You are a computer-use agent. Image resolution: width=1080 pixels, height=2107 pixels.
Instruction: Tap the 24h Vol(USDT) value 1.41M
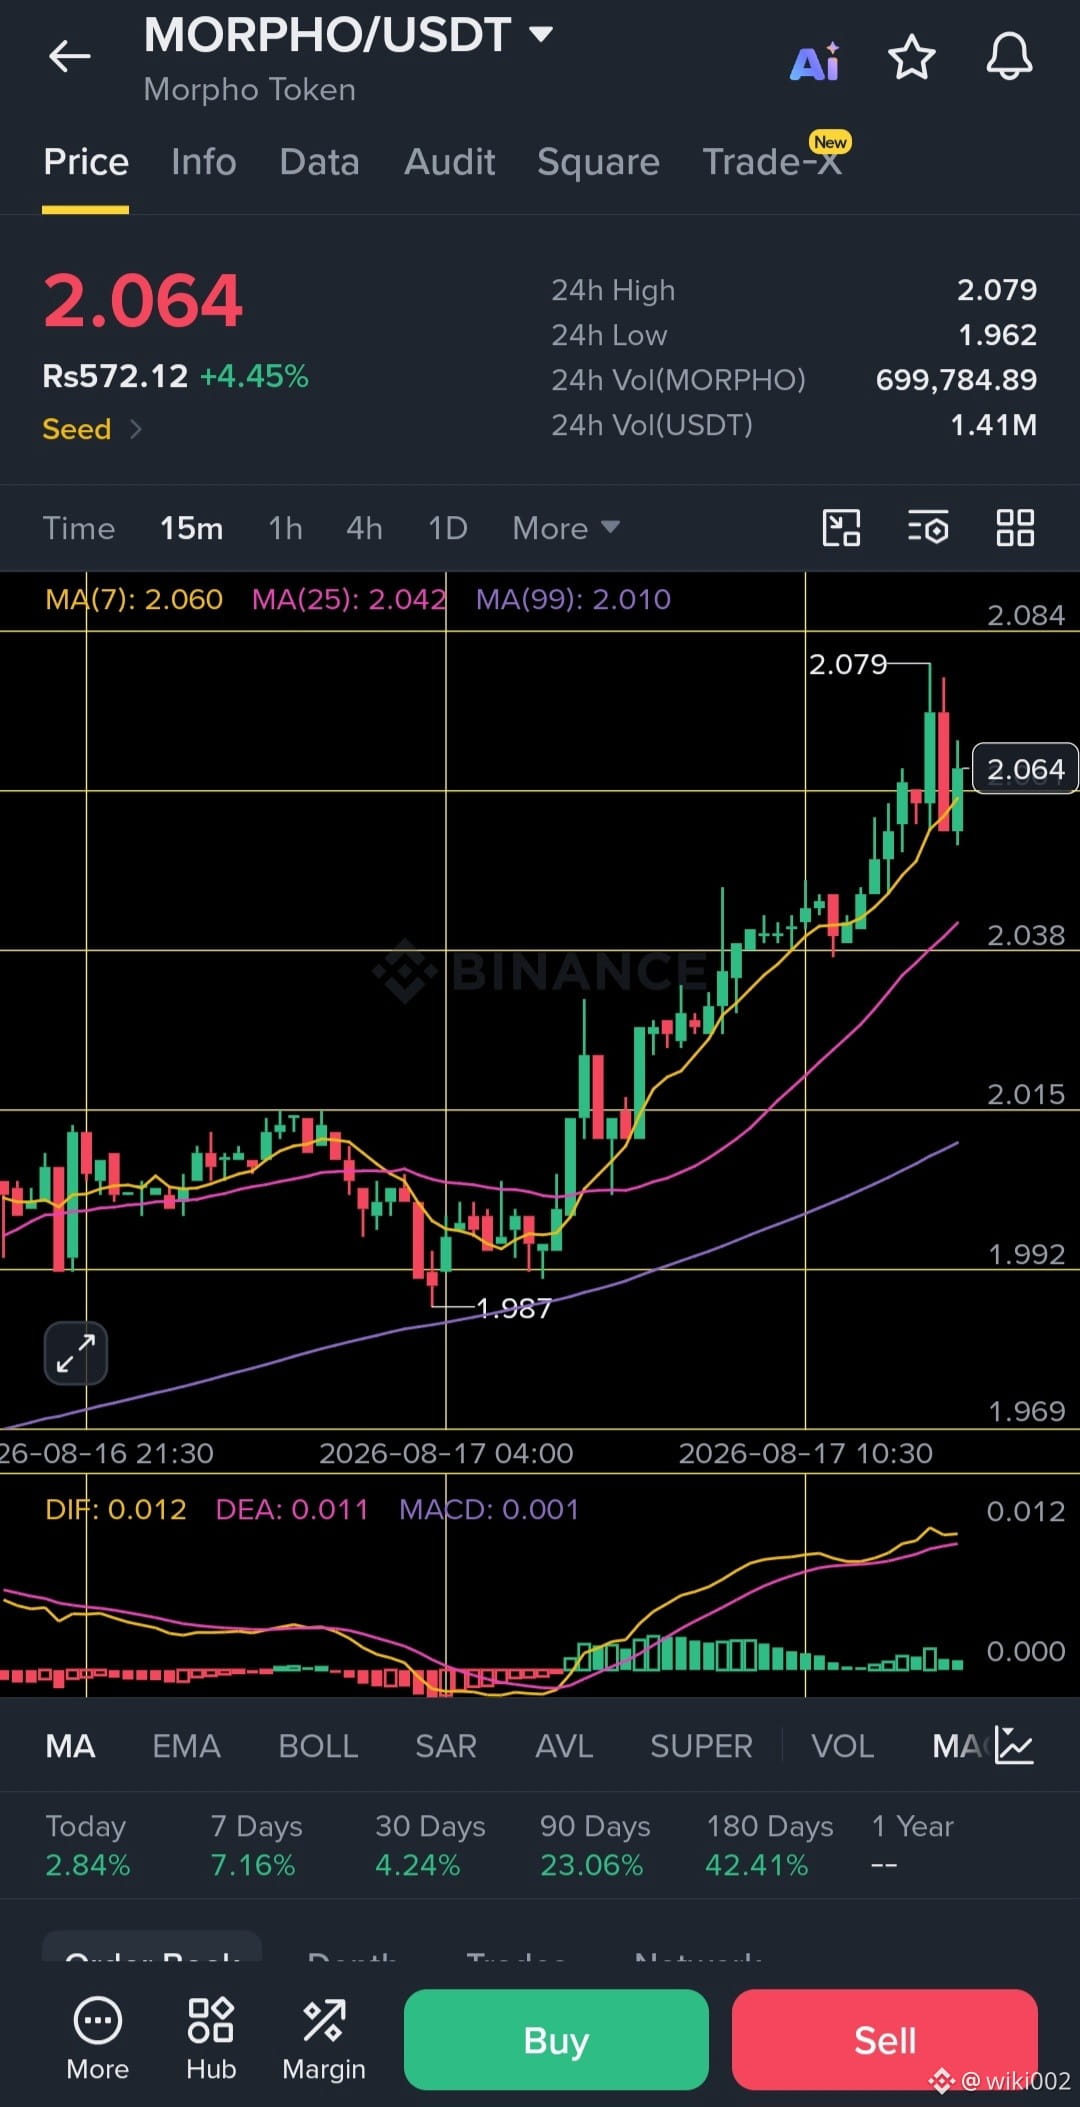(993, 425)
